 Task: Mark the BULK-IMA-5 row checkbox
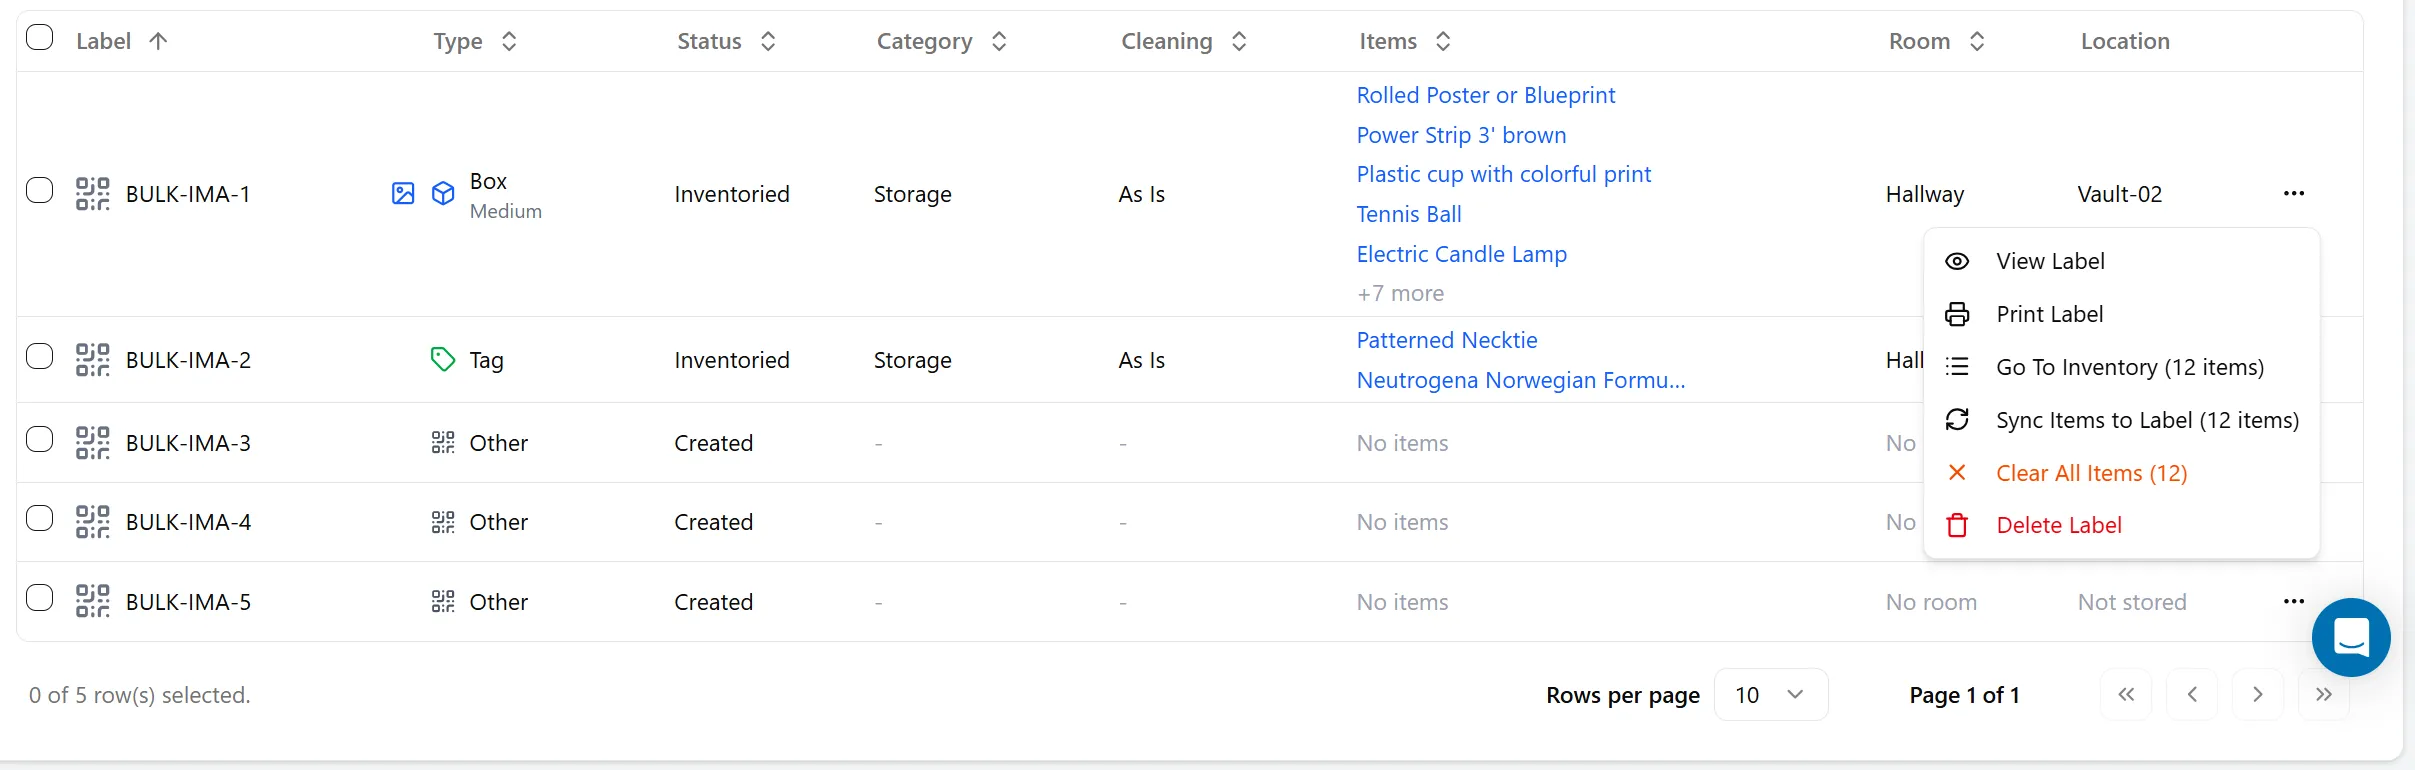(40, 598)
